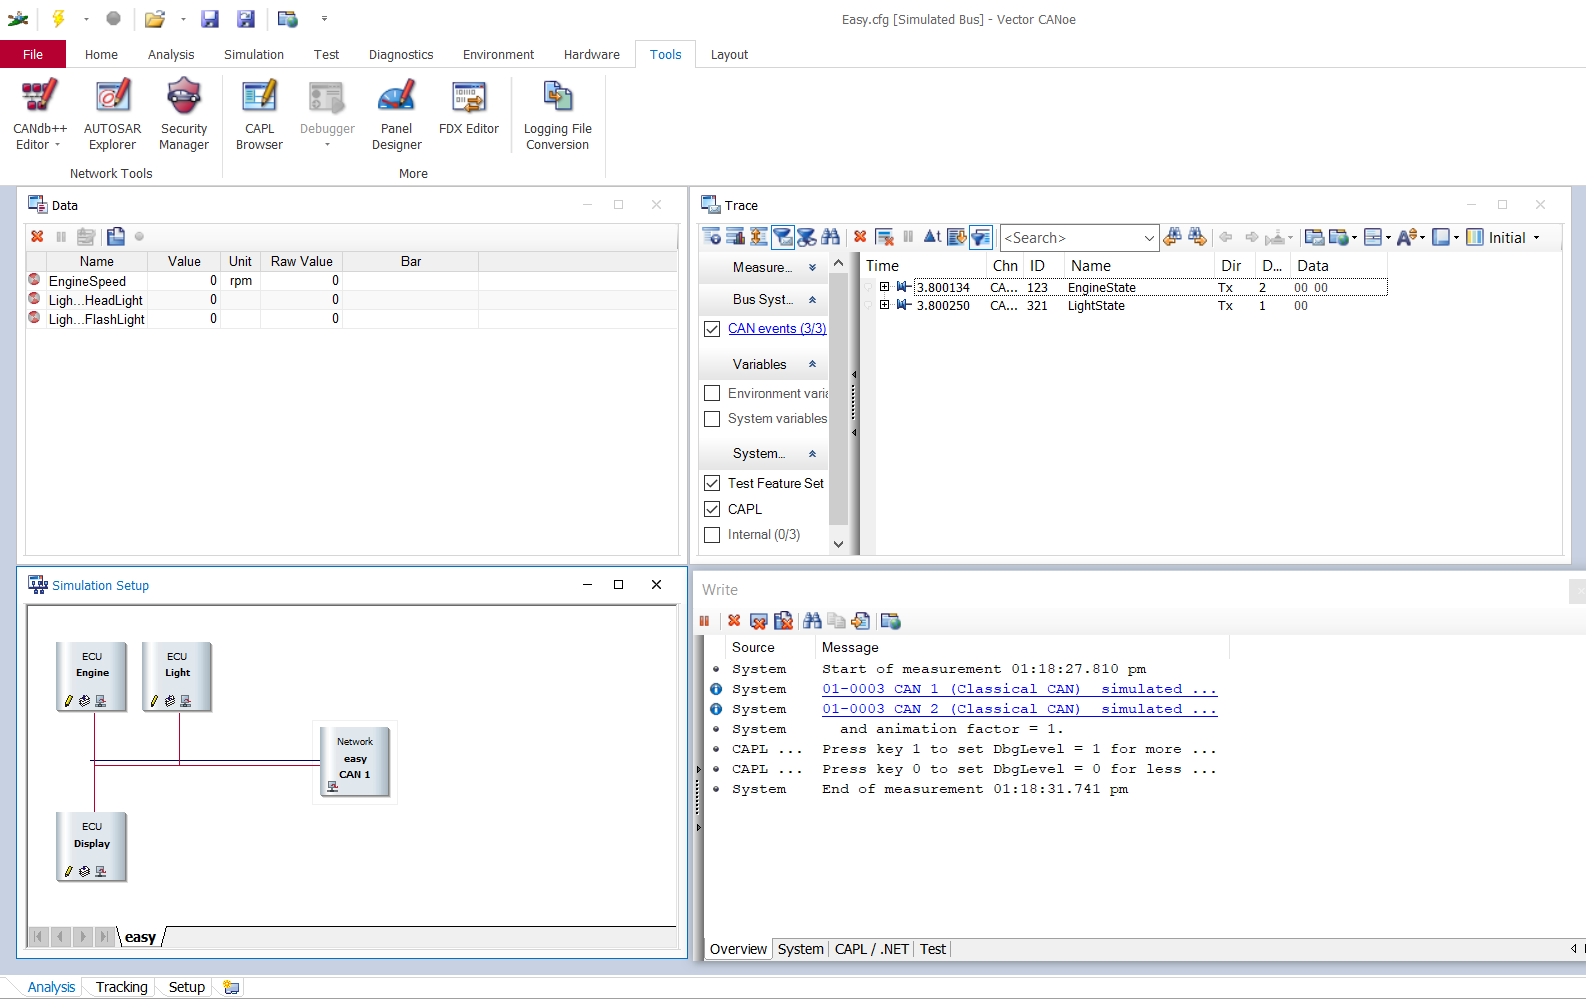1586x999 pixels.
Task: Click the binoculars find icon in Trace toolbar
Action: 831,237
